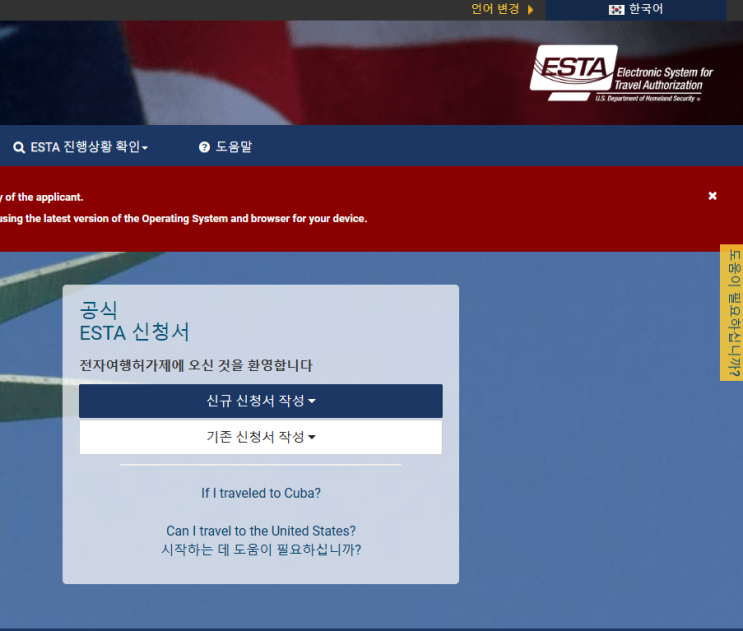Click the search magnifier icon
This screenshot has width=743, height=631.
pyautogui.click(x=19, y=148)
